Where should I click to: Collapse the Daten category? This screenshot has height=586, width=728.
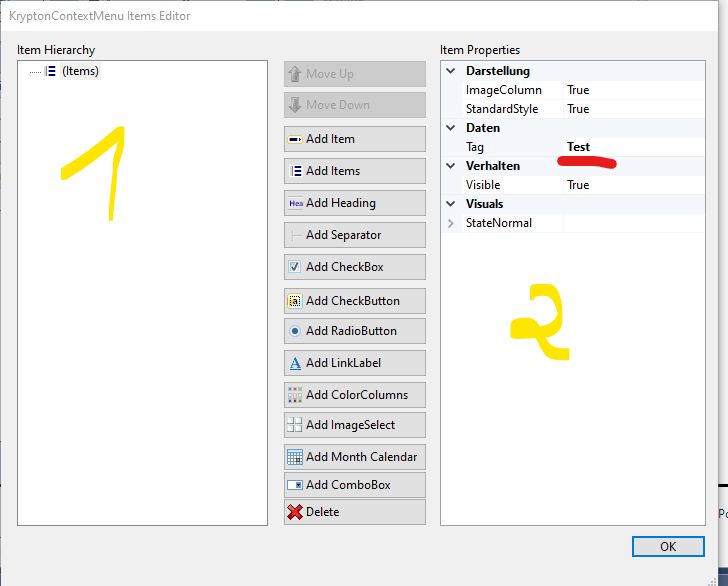coord(450,128)
